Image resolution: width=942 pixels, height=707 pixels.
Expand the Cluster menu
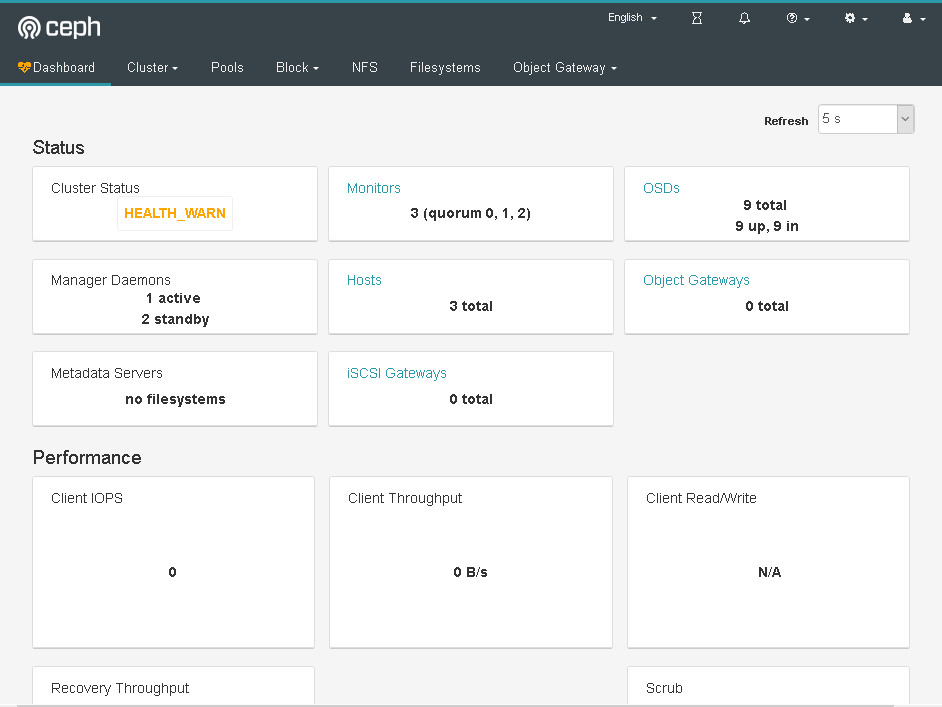coord(153,67)
